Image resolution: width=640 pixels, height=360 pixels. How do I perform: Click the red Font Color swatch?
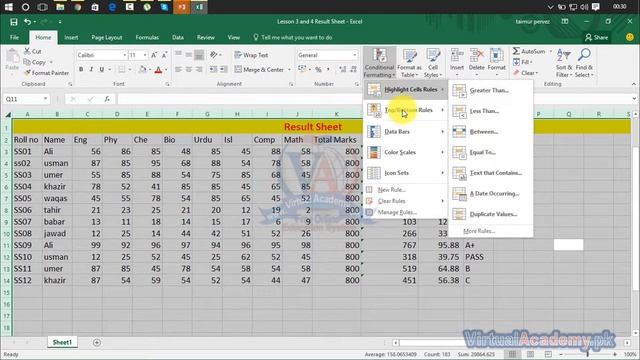158,70
